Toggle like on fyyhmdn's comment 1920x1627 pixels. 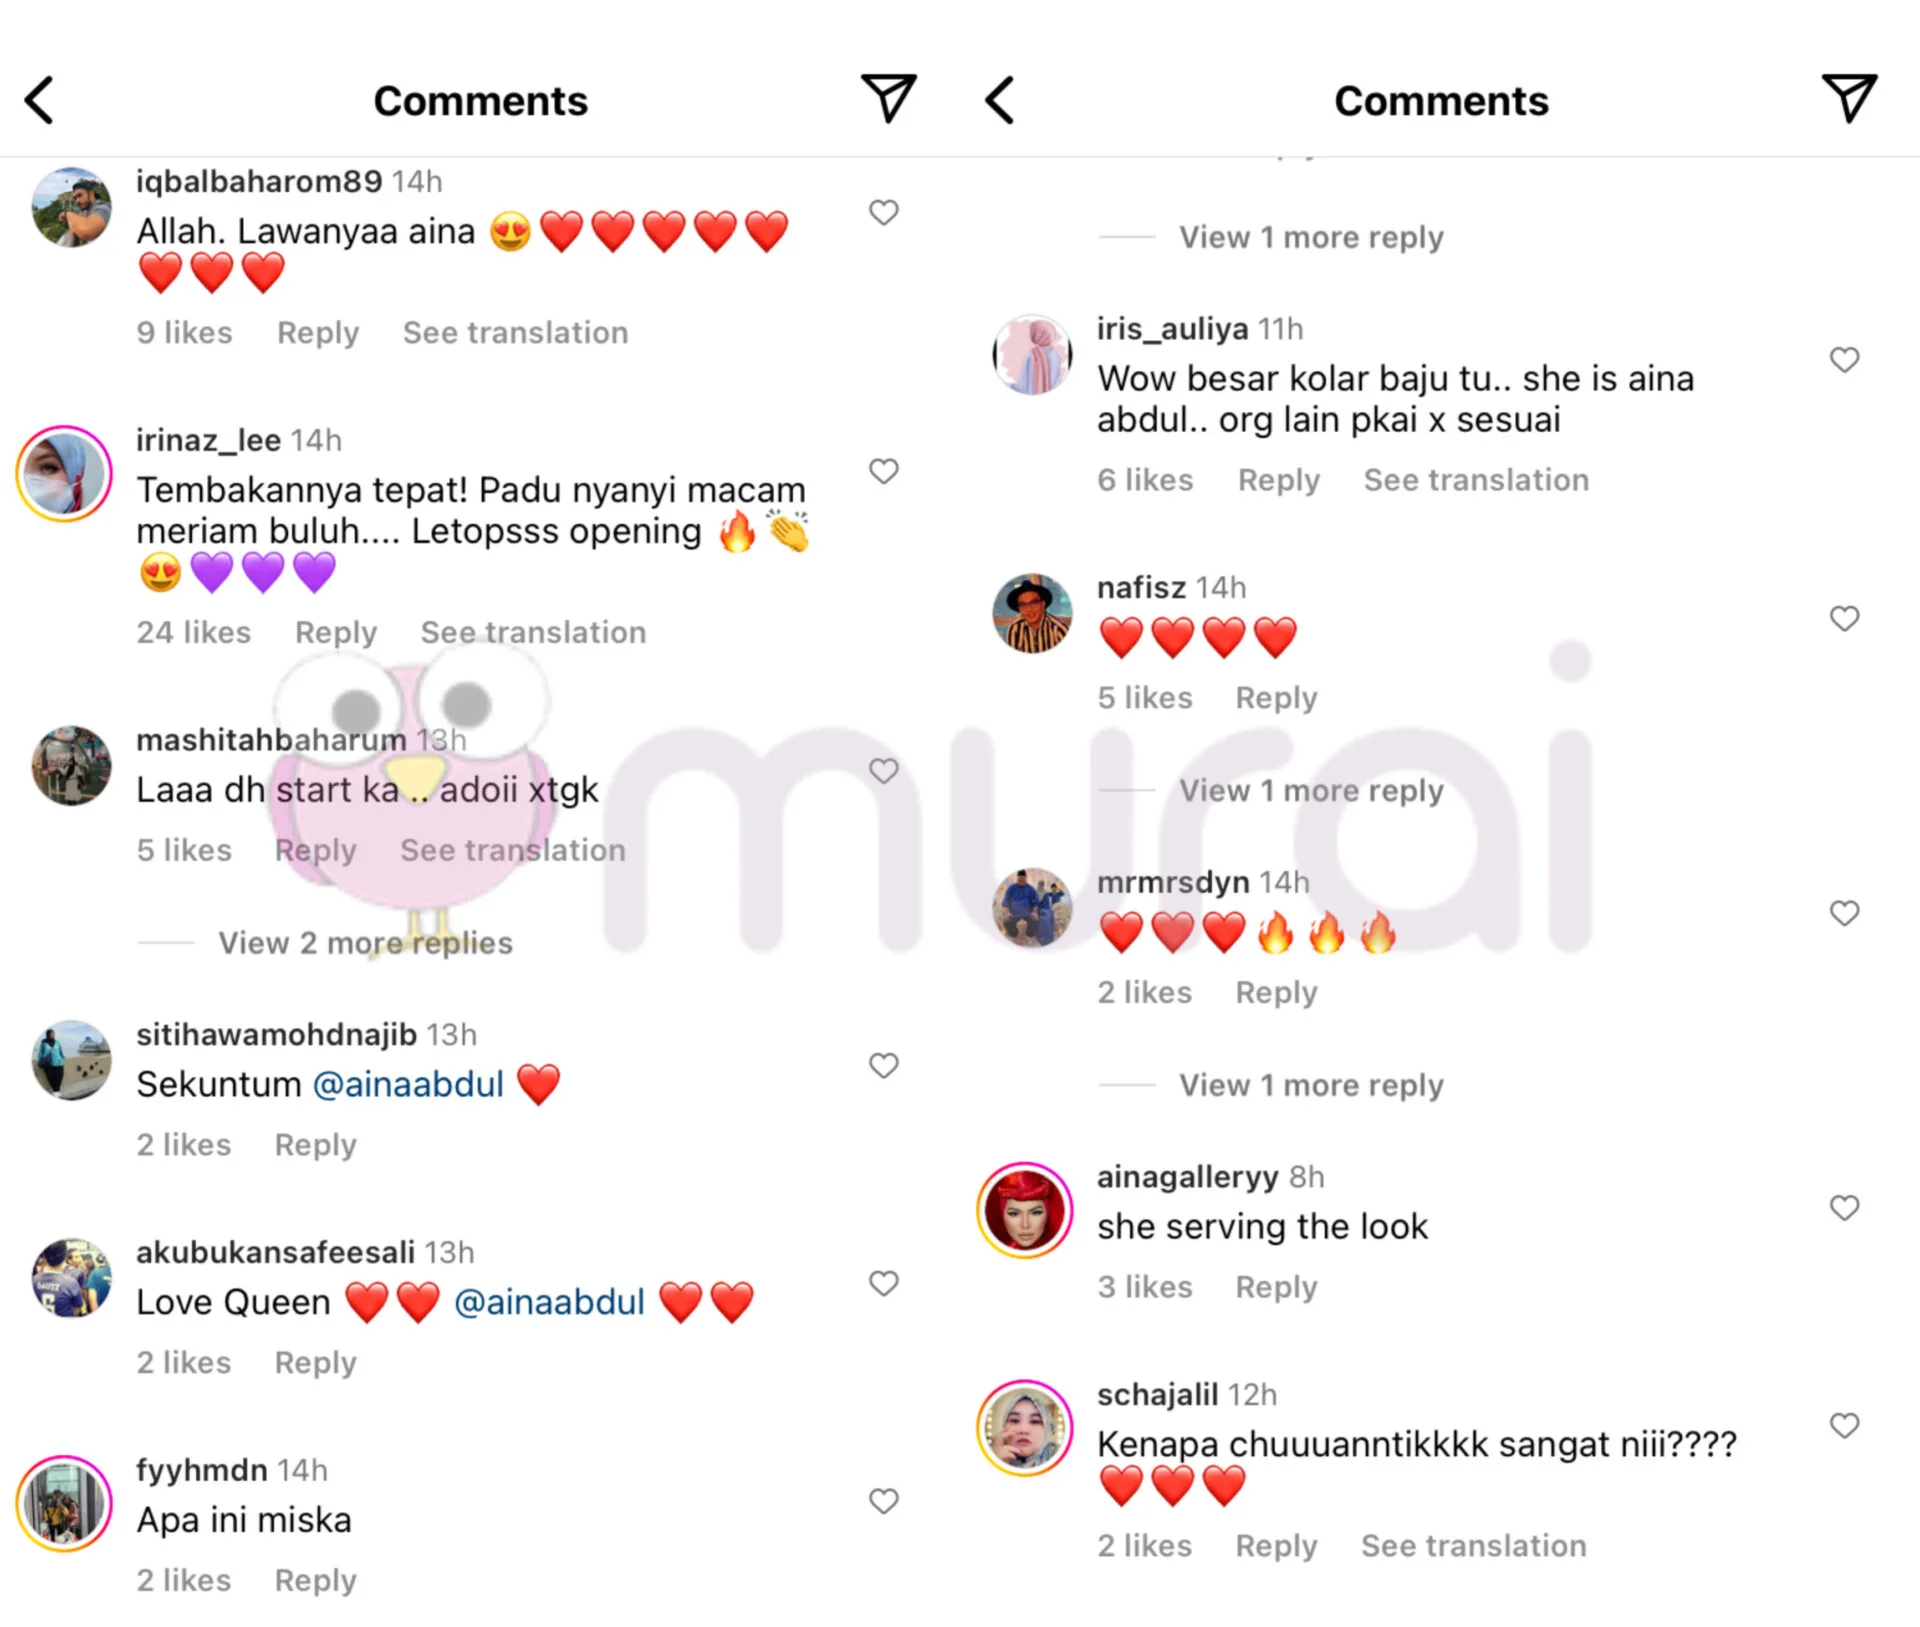(883, 1501)
